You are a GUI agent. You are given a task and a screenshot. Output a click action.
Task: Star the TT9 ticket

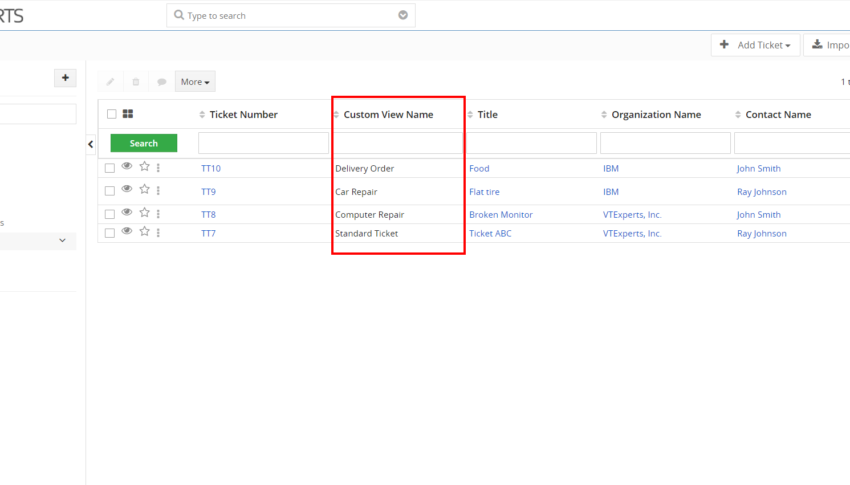pyautogui.click(x=144, y=189)
